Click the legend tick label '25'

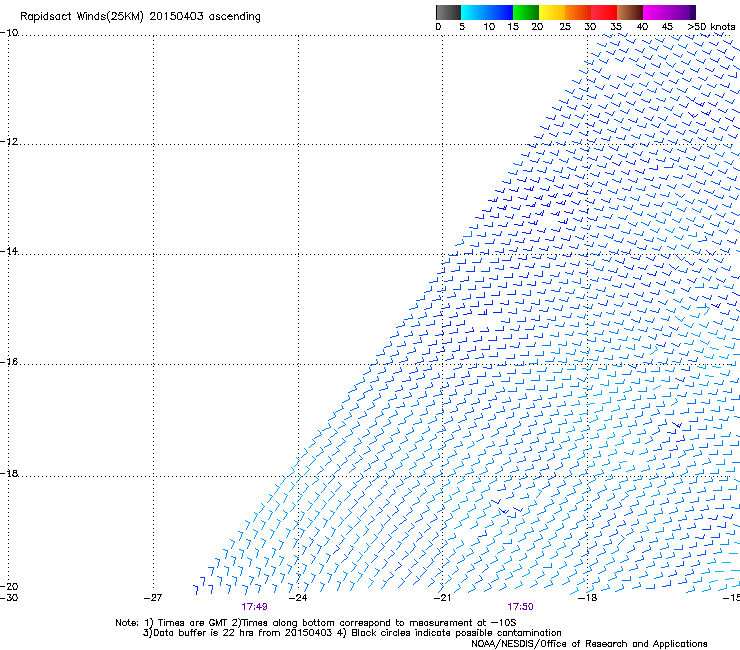[565, 27]
